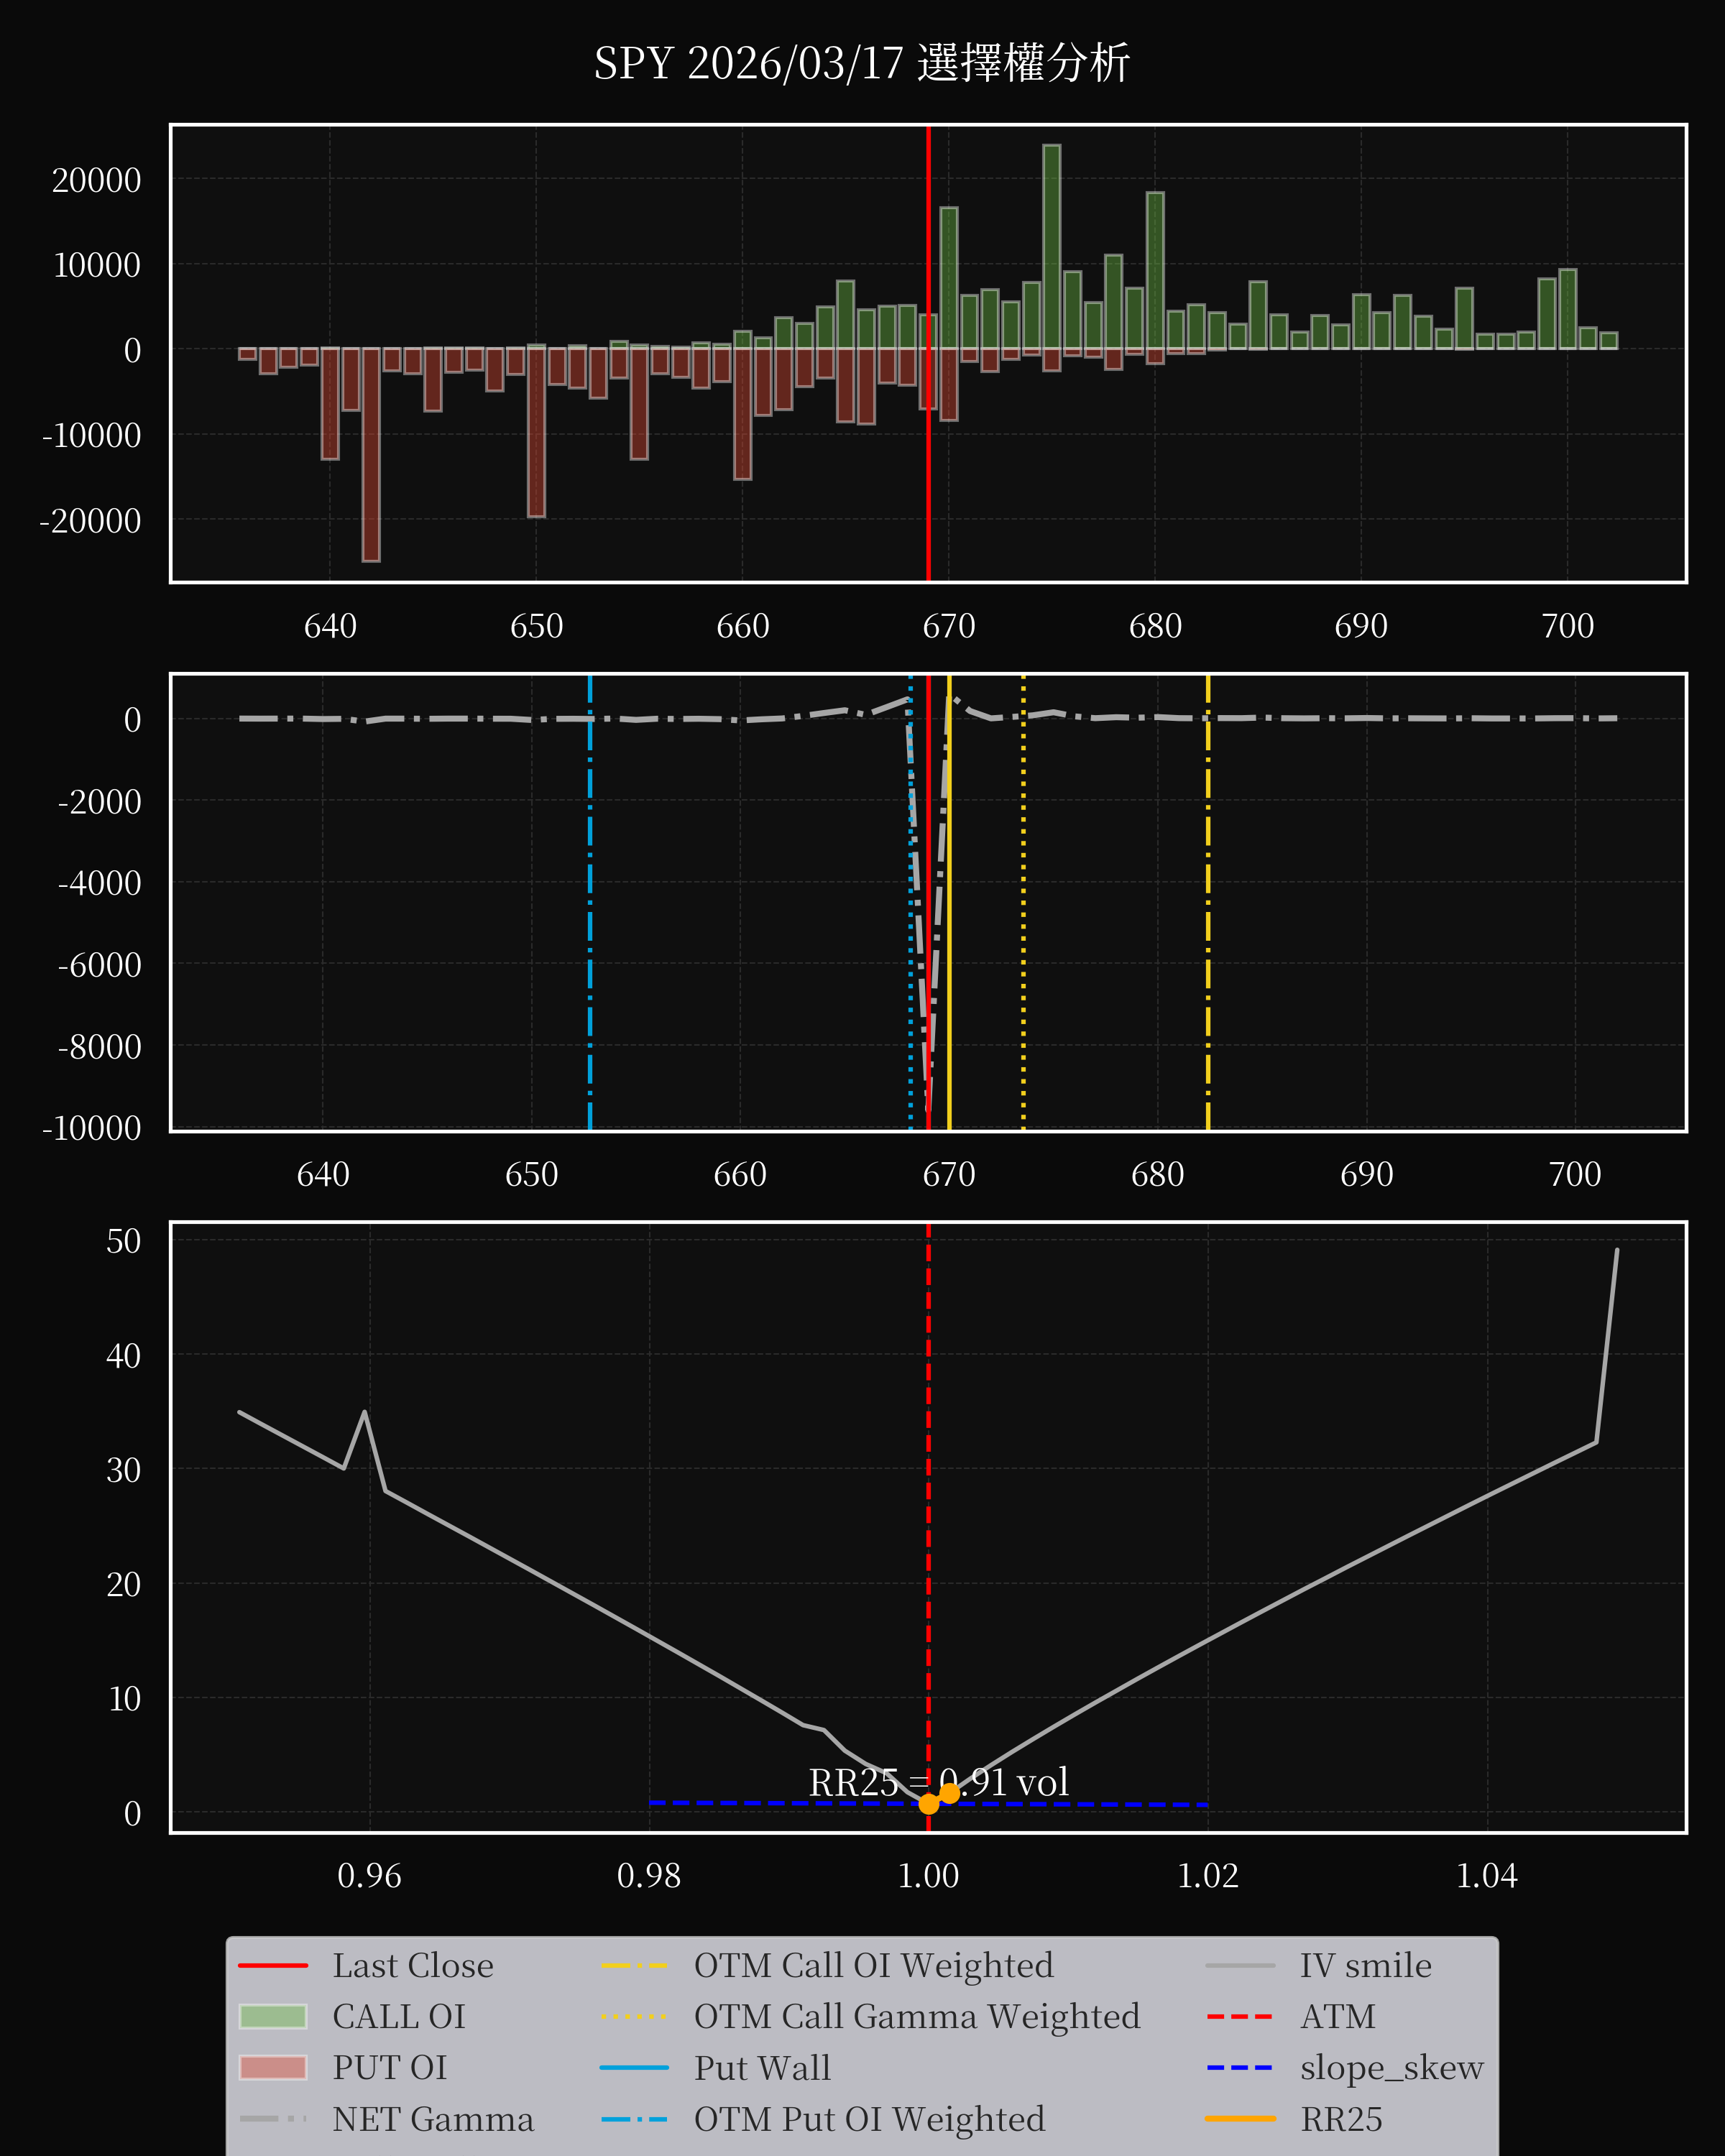This screenshot has width=1725, height=2156.
Task: Click the blue dashed slope_skew line
Action: [x=929, y=1803]
